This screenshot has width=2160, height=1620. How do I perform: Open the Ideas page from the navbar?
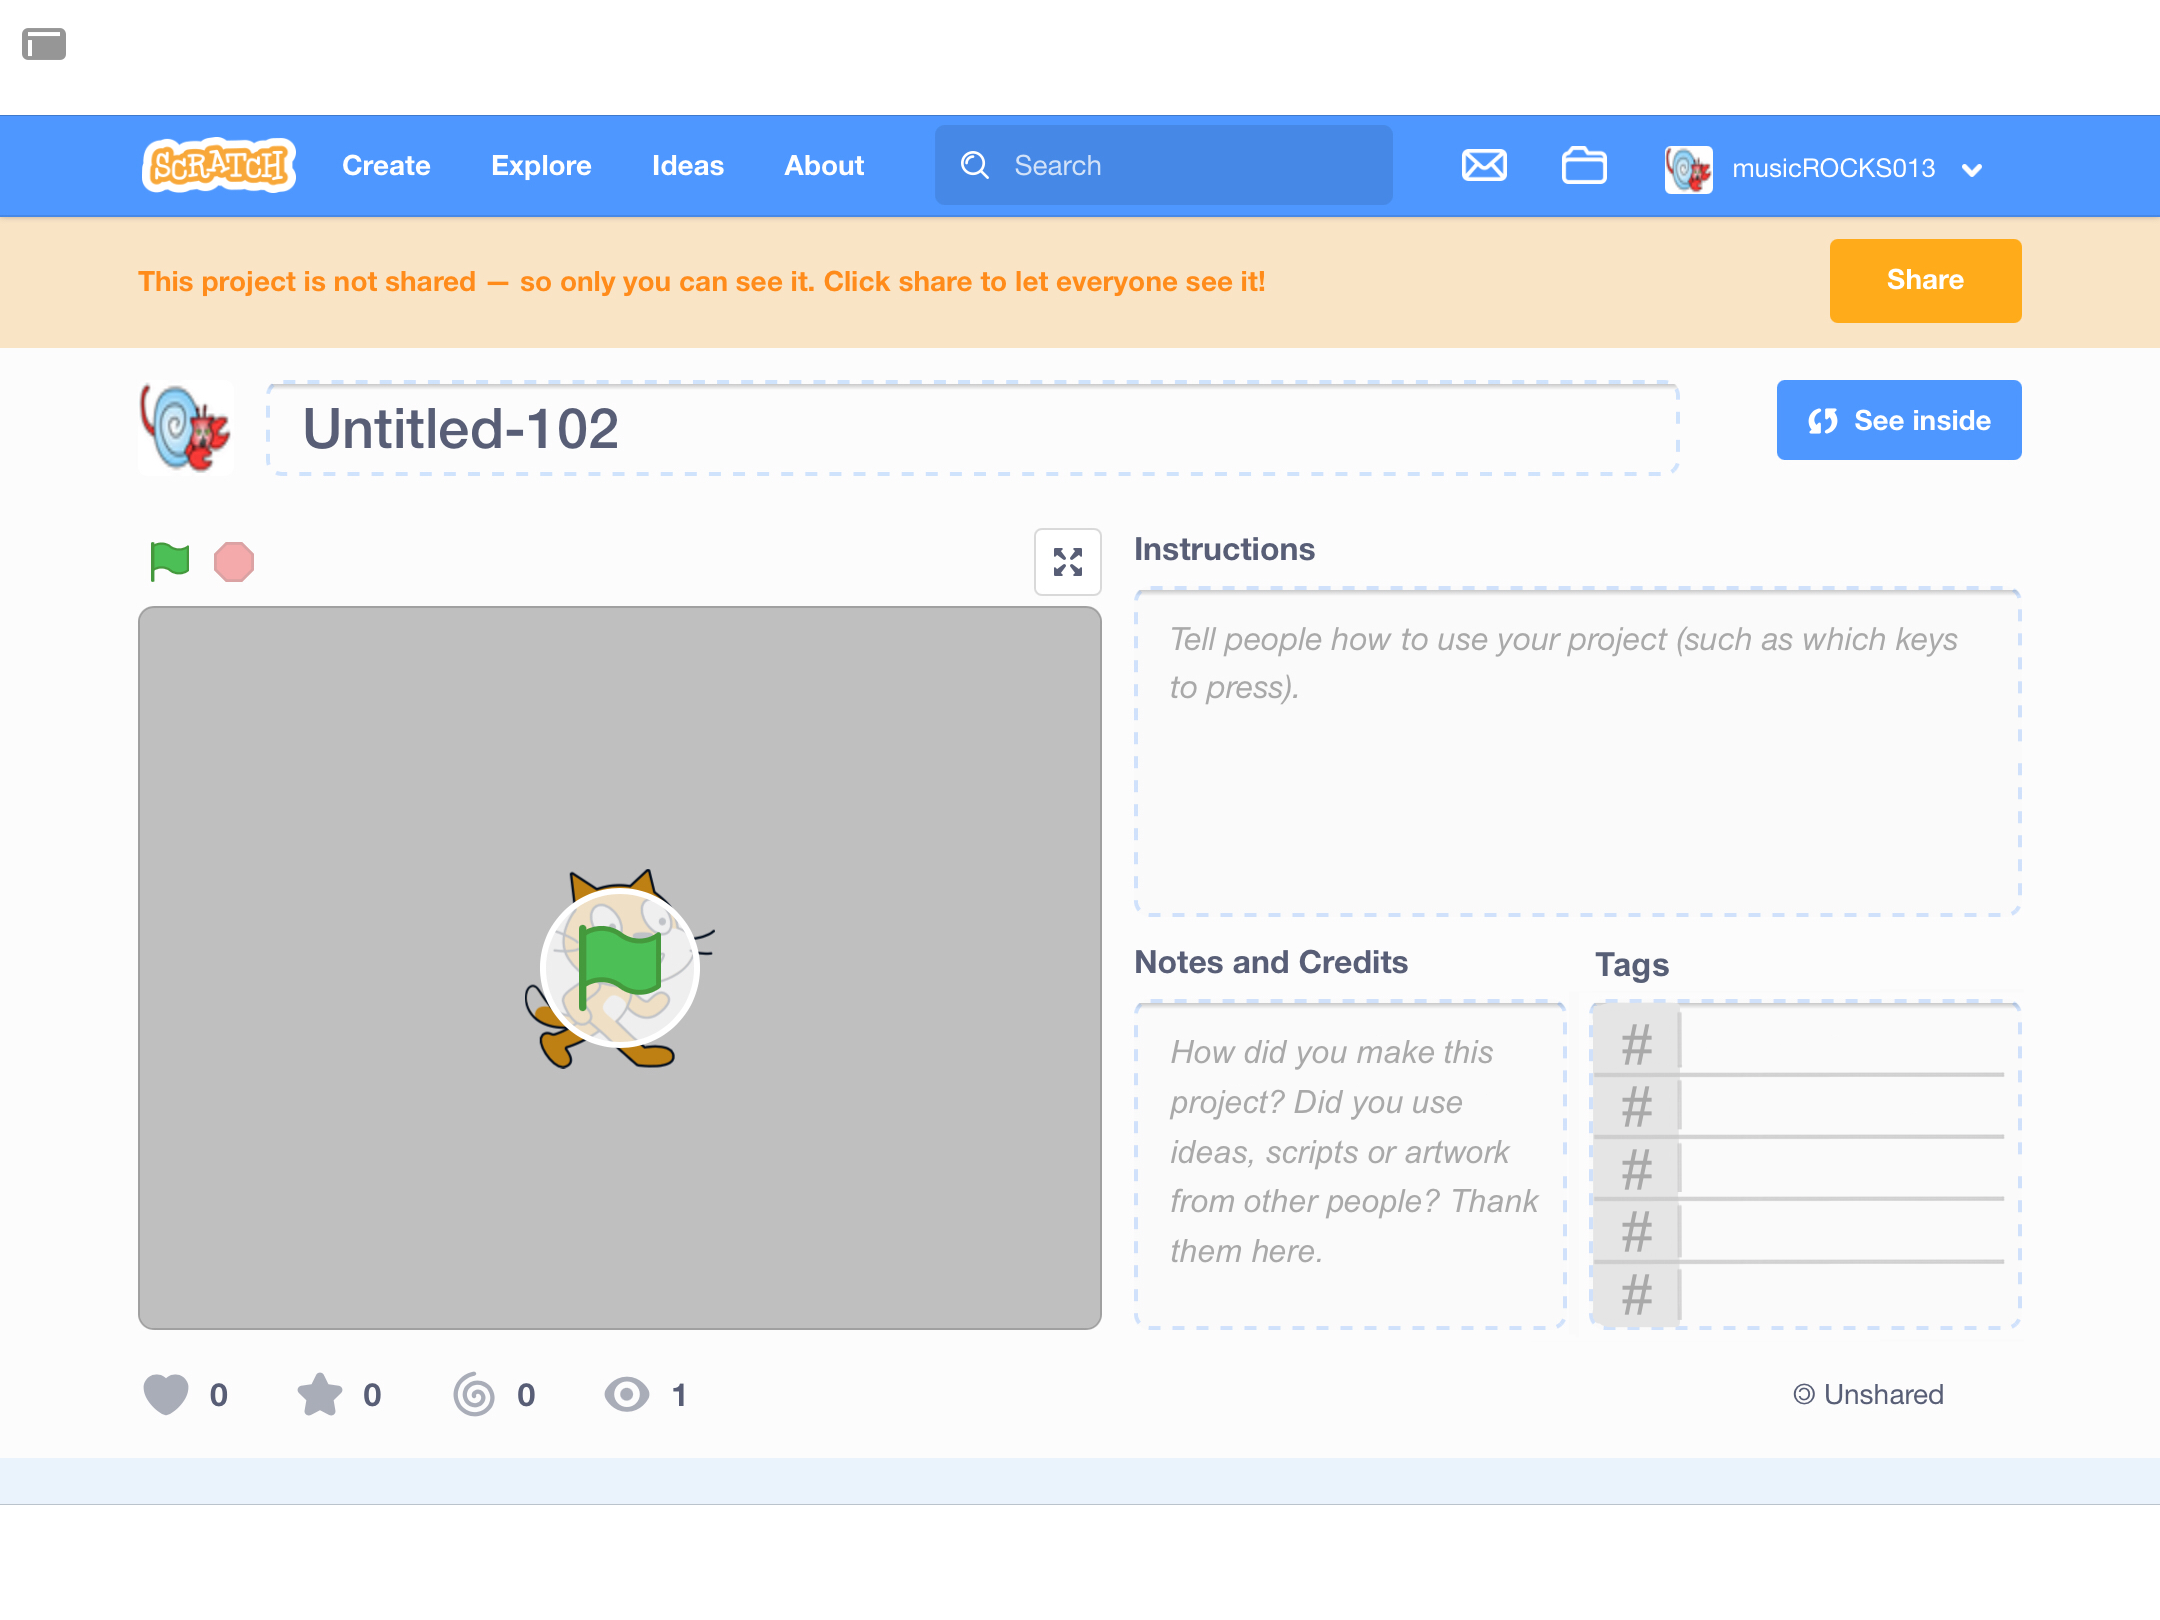click(687, 165)
